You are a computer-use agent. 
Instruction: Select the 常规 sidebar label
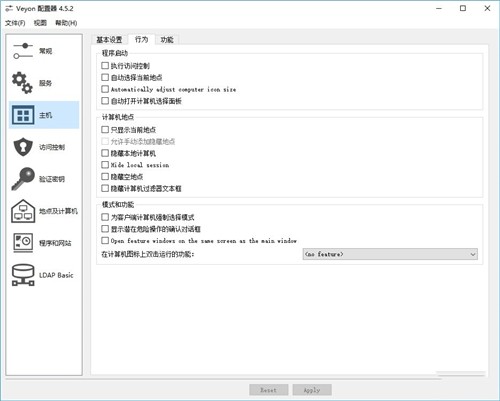coord(45,51)
